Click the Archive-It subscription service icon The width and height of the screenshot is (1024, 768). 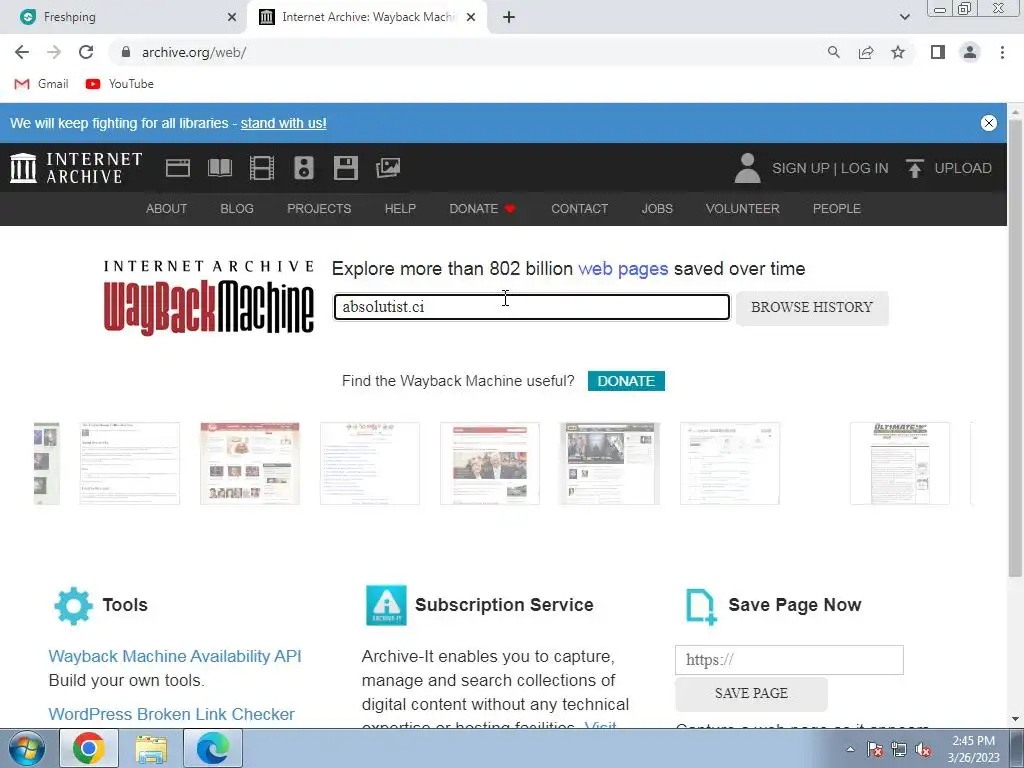[386, 605]
